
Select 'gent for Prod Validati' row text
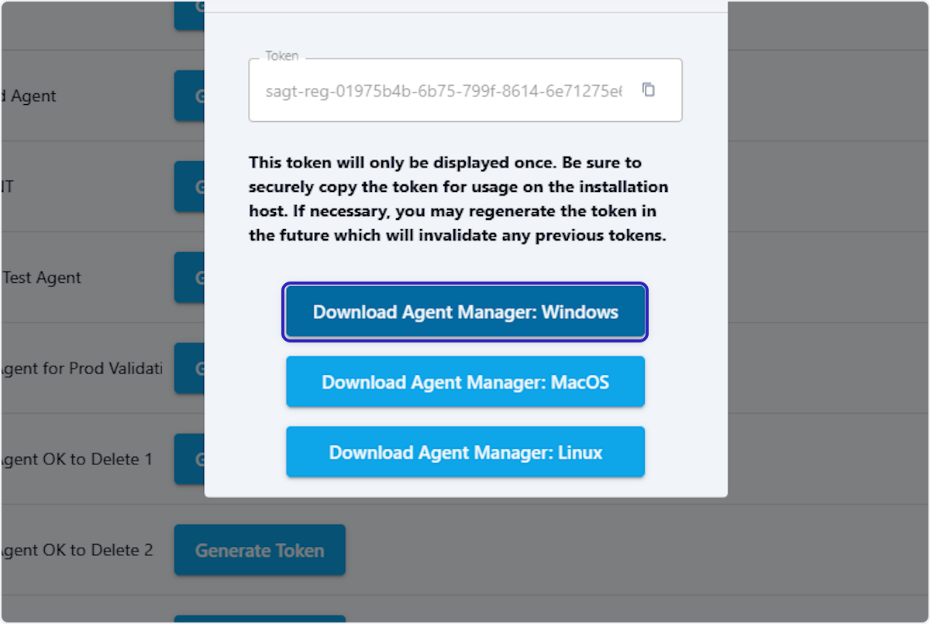click(82, 368)
